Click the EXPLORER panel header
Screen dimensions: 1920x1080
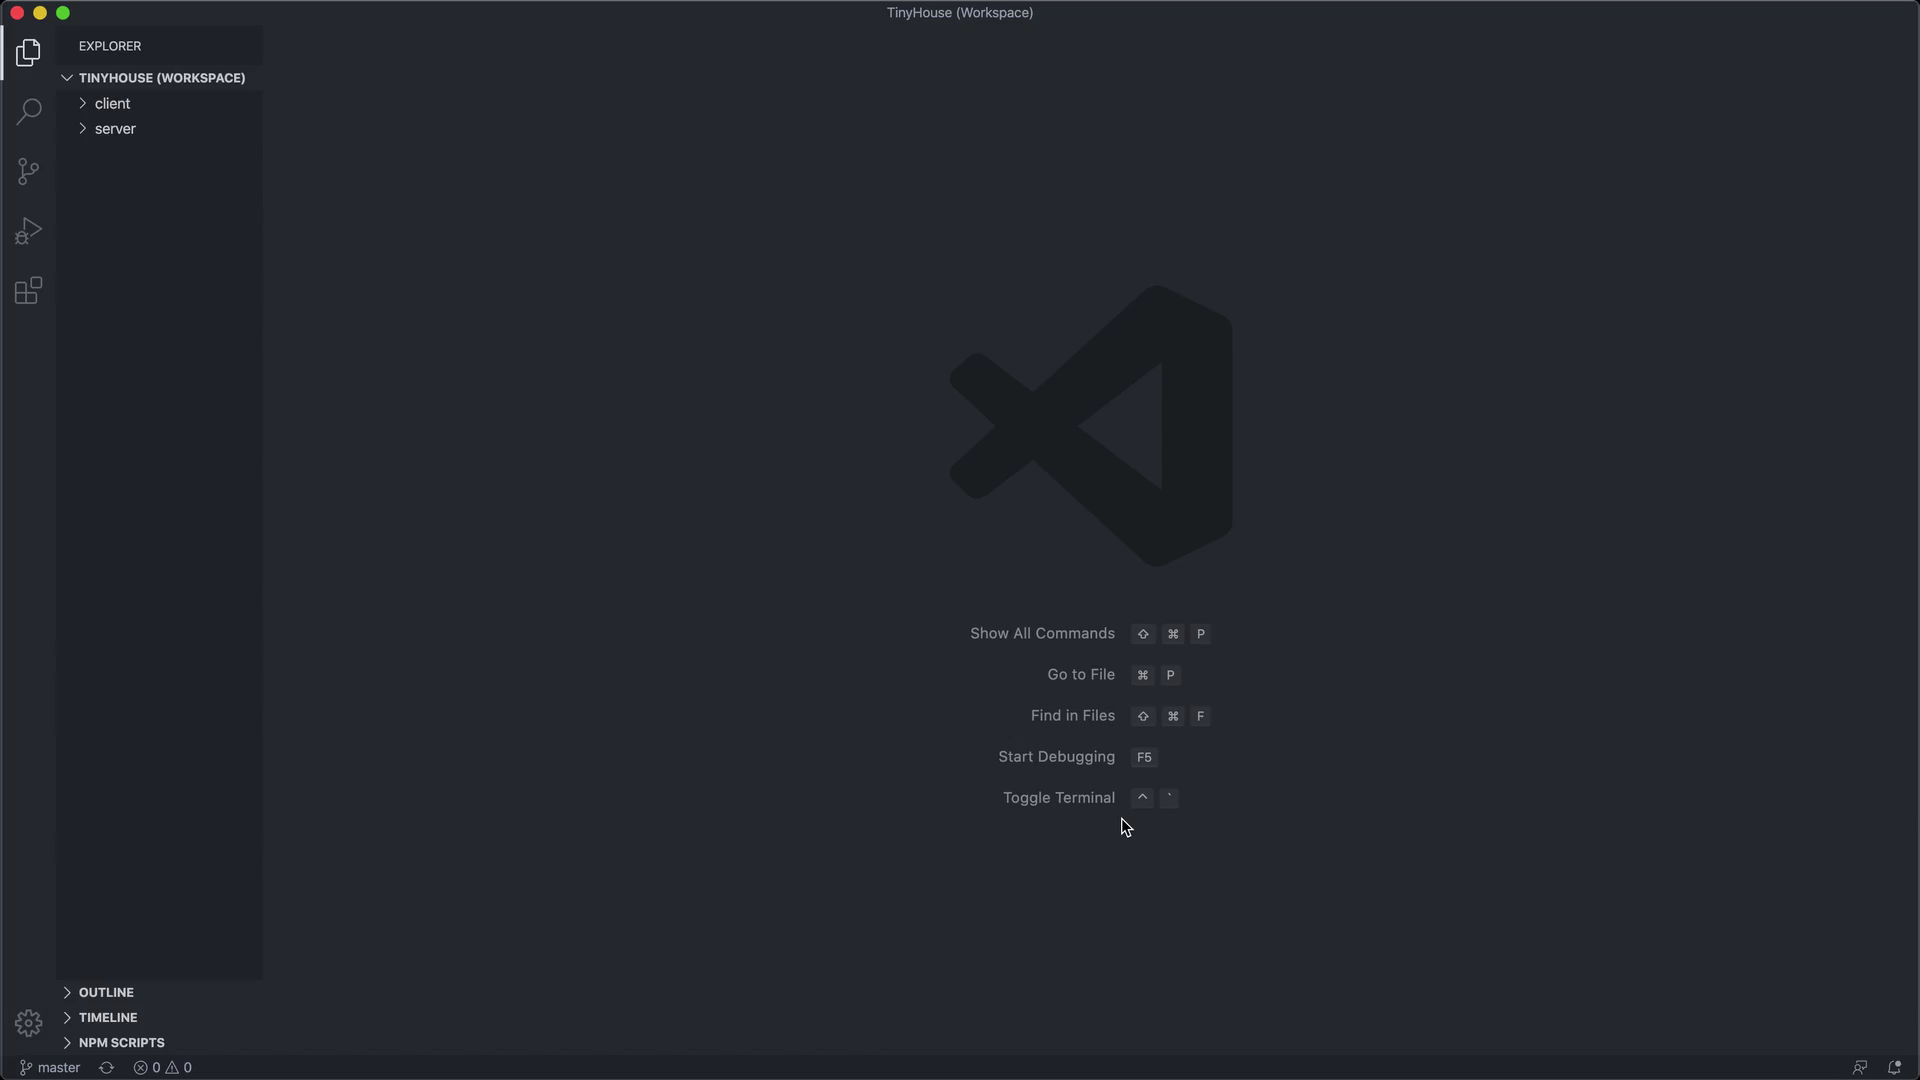(110, 45)
